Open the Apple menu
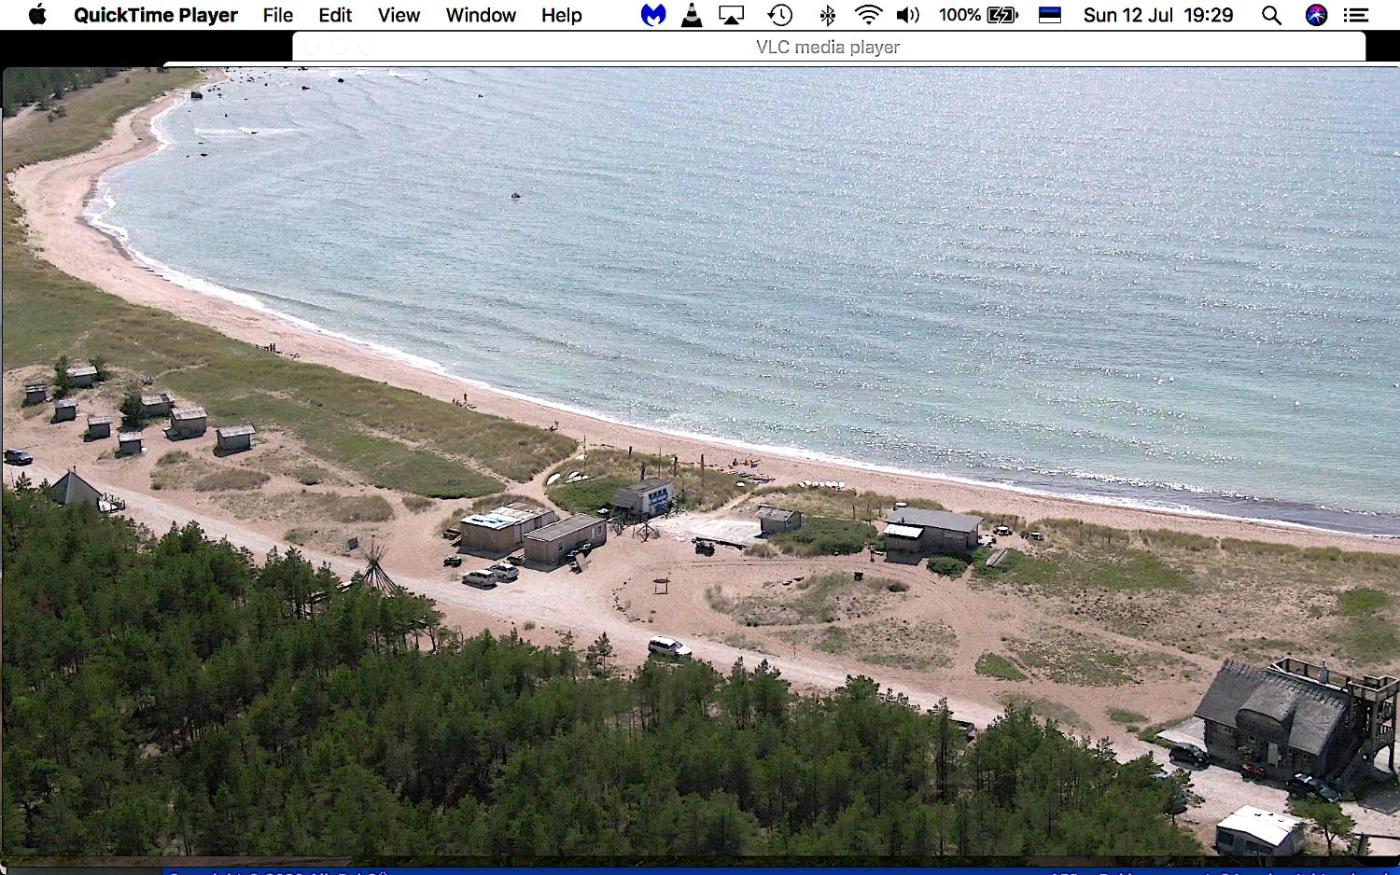1400x875 pixels. (x=37, y=15)
